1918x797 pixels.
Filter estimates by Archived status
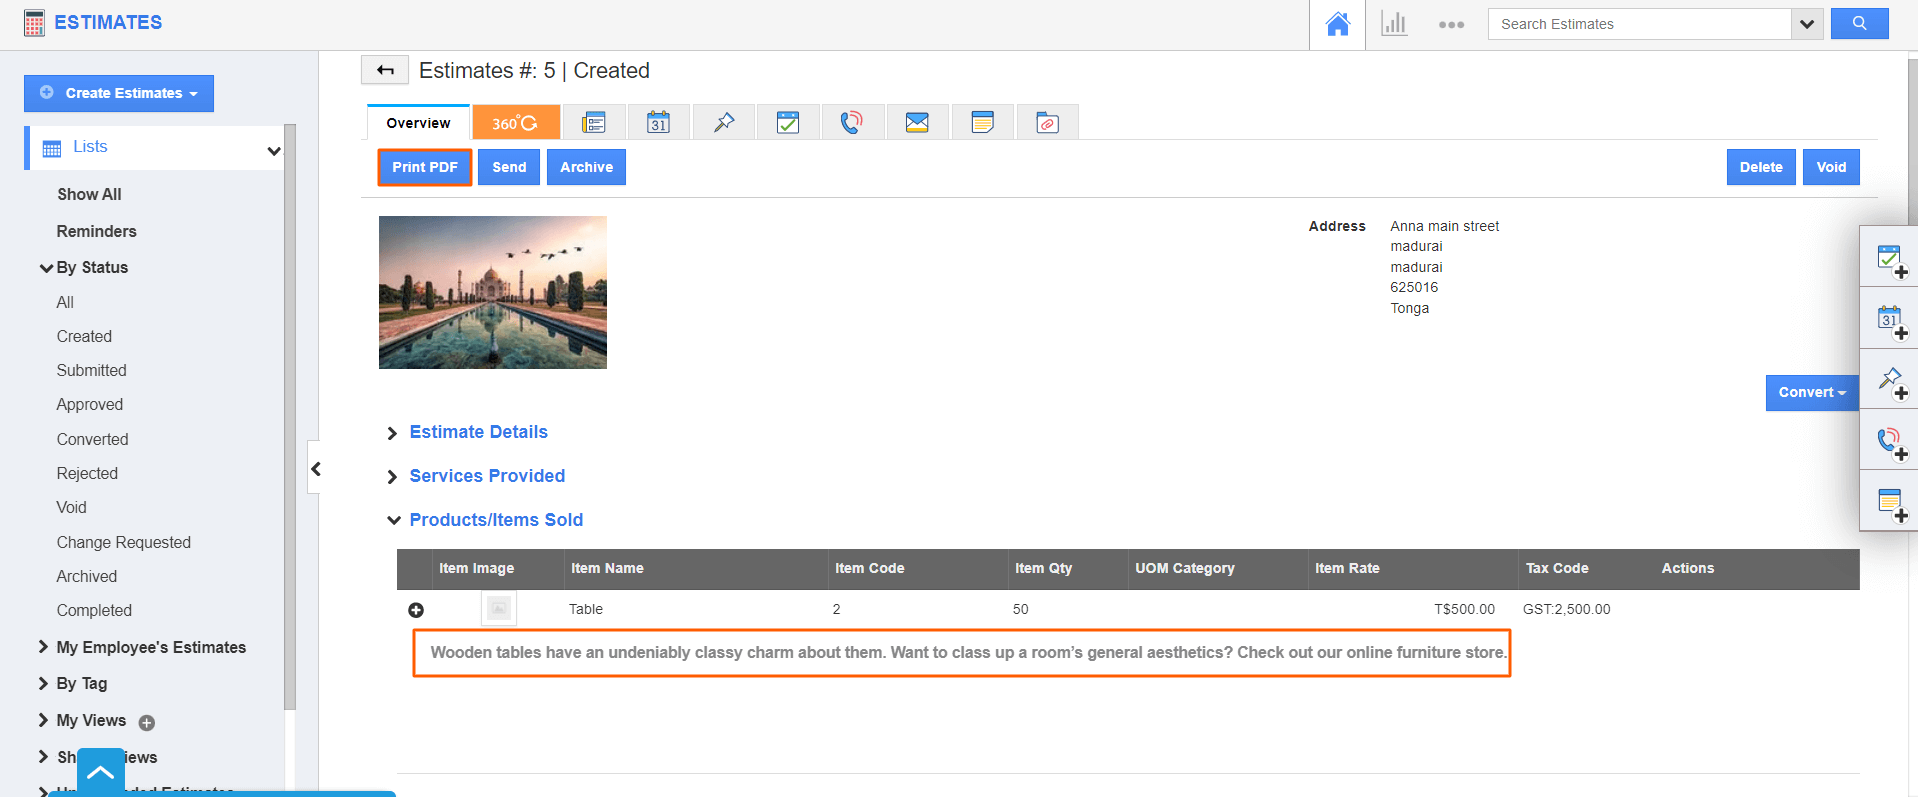(x=87, y=576)
